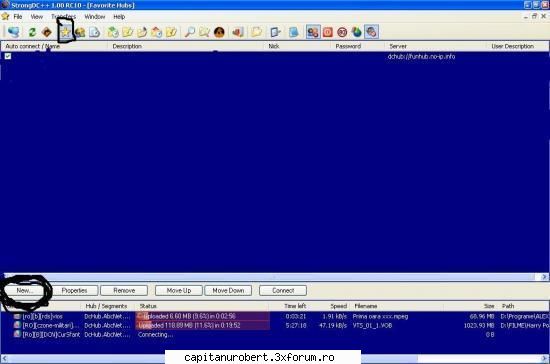This screenshot has width=550, height=364.
Task: Click the red square shutdown toolbar icon
Action: (x=328, y=32)
